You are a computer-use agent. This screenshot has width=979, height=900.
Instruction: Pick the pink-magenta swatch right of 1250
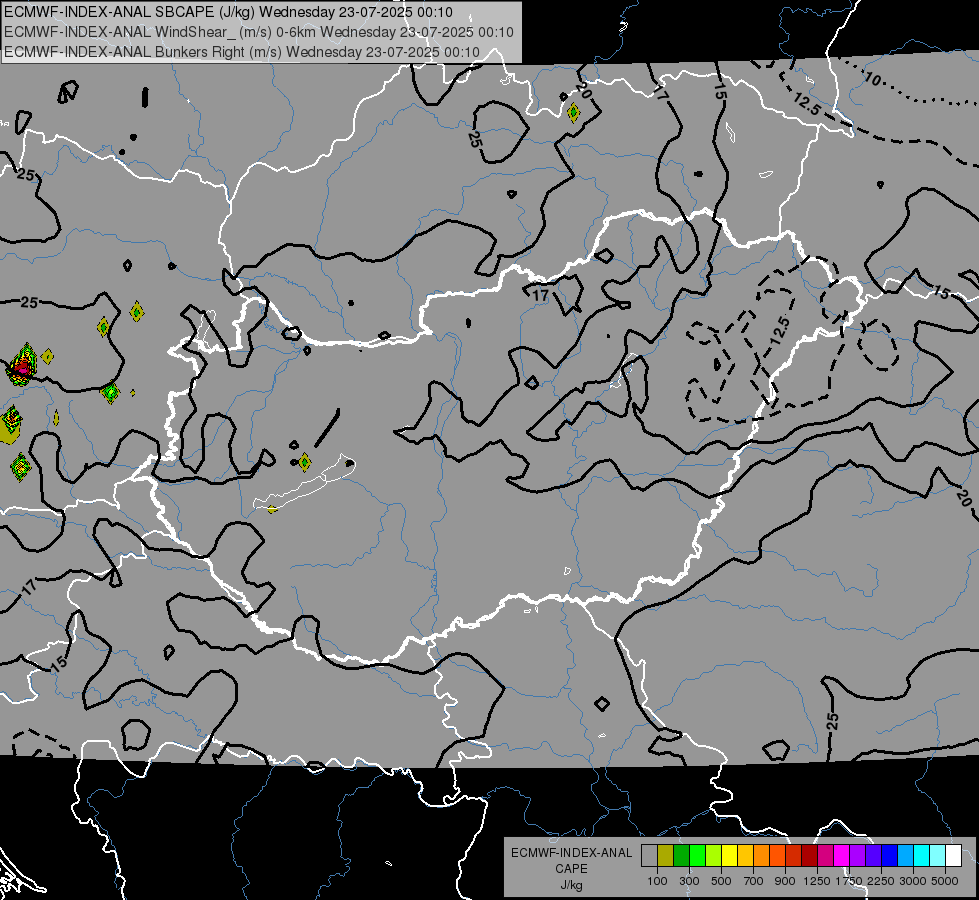click(826, 855)
